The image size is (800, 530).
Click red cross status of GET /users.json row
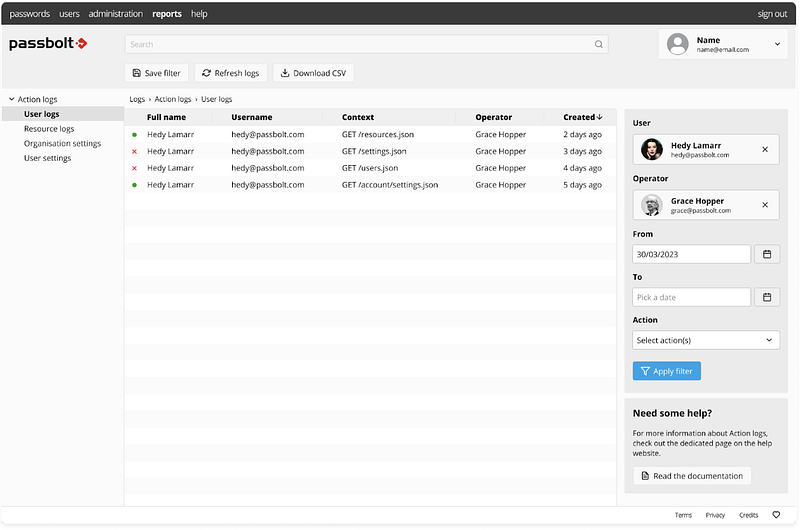(x=134, y=168)
